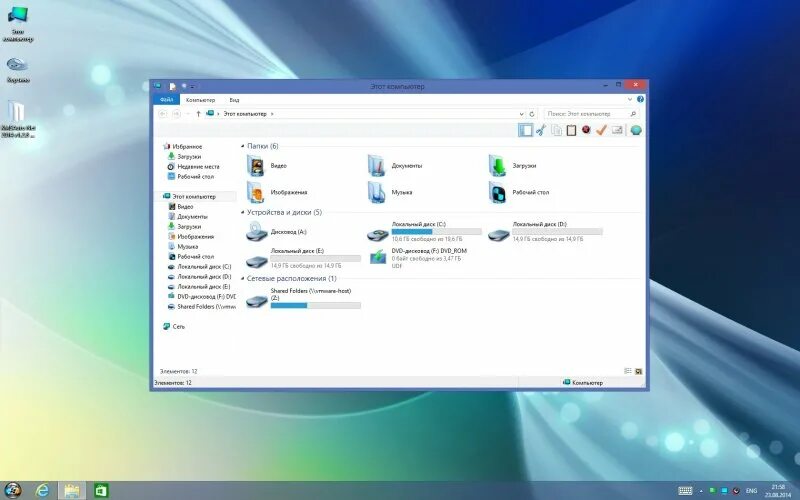Open the Видео folder in the Папки group

click(x=268, y=166)
